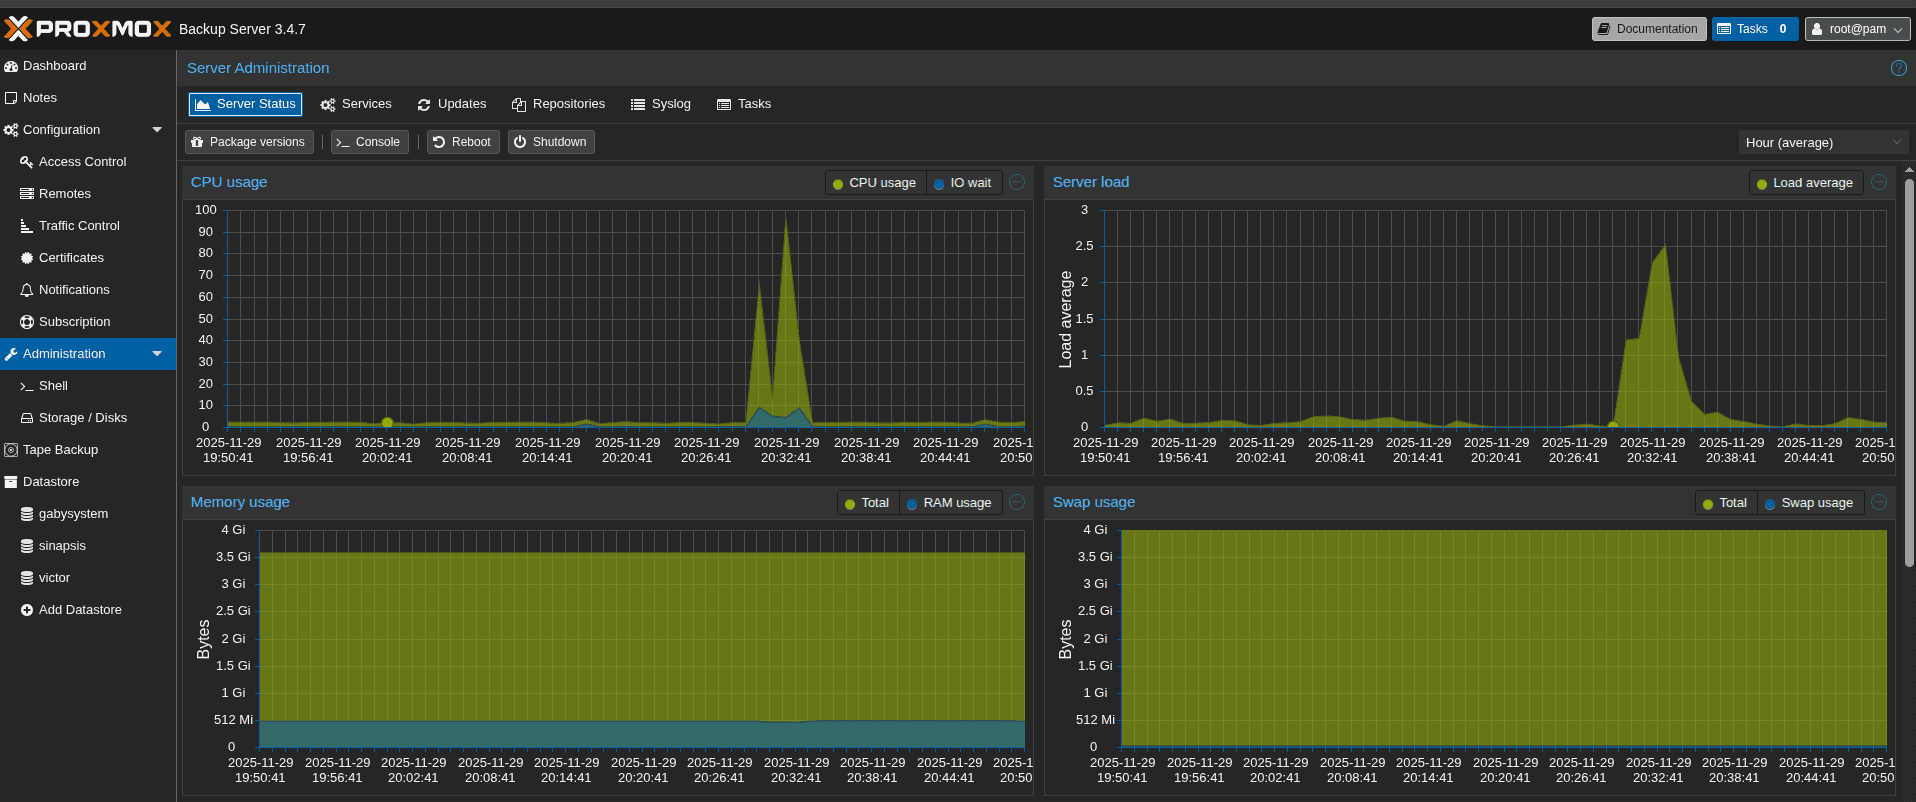Collapse the Server load panel
The image size is (1916, 802).
coord(1879,182)
